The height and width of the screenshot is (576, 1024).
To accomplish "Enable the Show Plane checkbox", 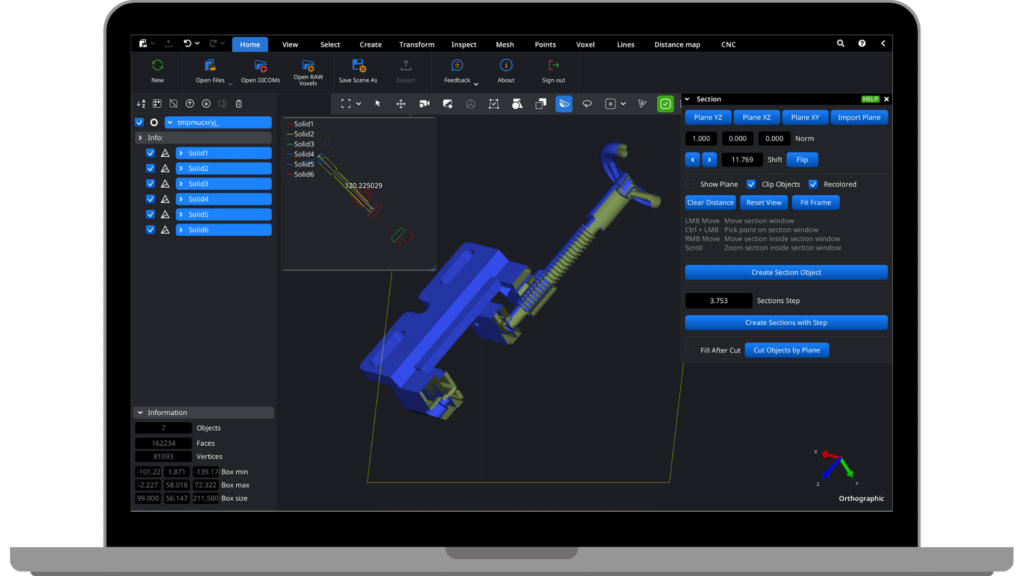I will point(690,184).
